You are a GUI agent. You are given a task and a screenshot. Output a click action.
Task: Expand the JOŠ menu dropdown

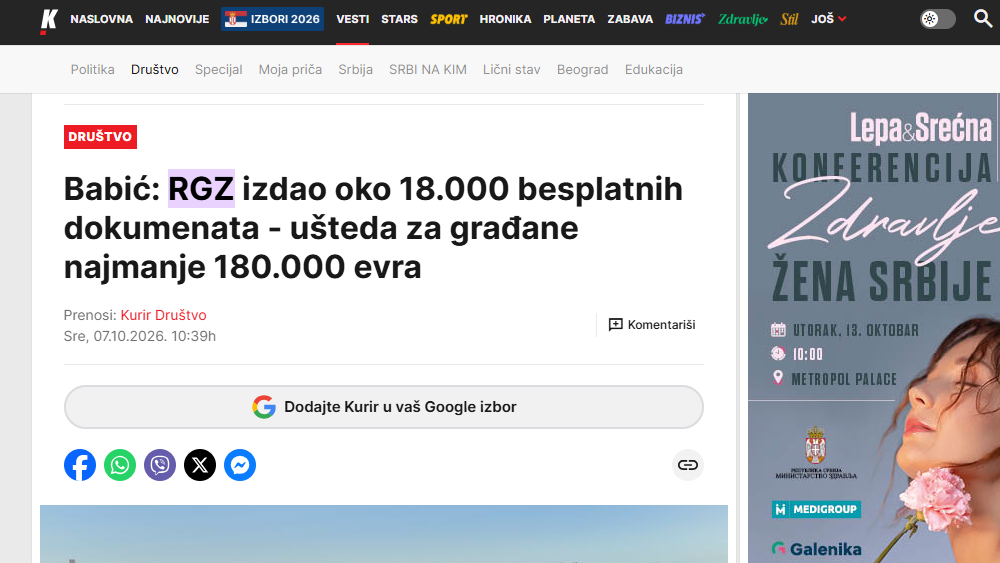[828, 19]
